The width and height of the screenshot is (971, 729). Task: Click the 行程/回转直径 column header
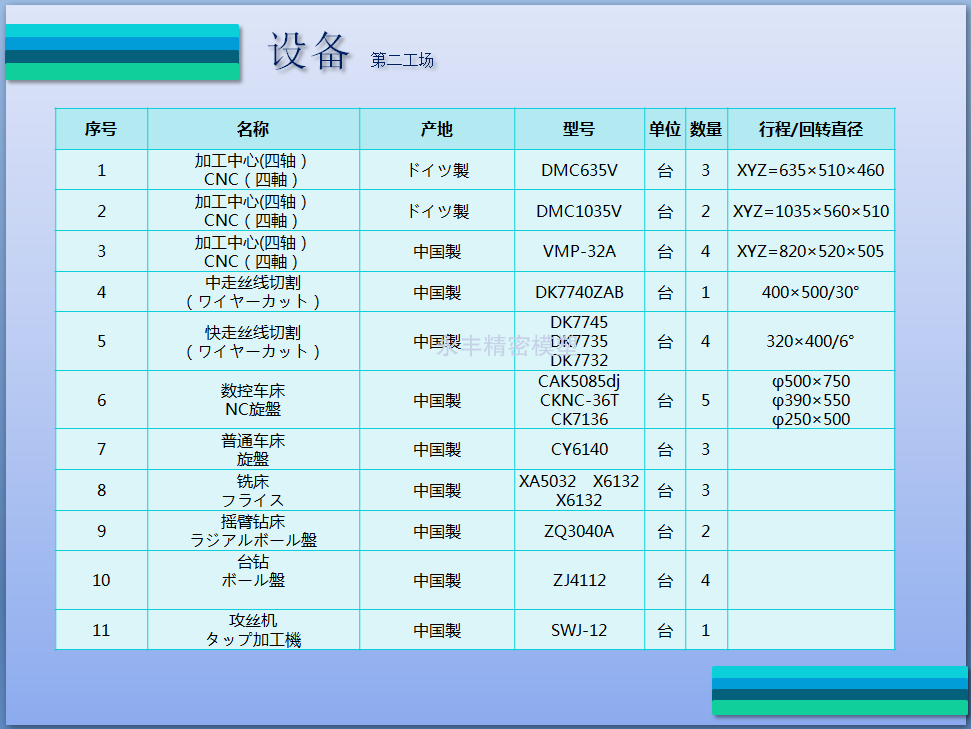pos(810,129)
